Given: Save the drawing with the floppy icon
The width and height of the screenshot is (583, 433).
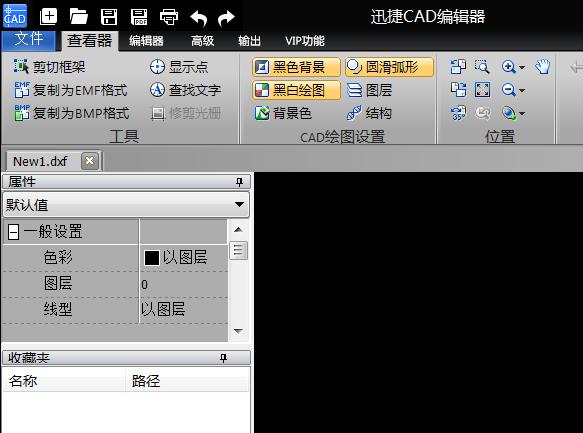Looking at the screenshot, I should 109,17.
